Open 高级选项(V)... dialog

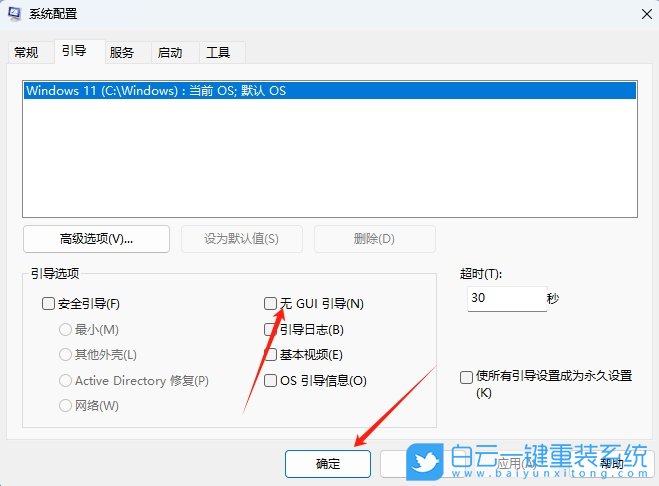pos(97,239)
